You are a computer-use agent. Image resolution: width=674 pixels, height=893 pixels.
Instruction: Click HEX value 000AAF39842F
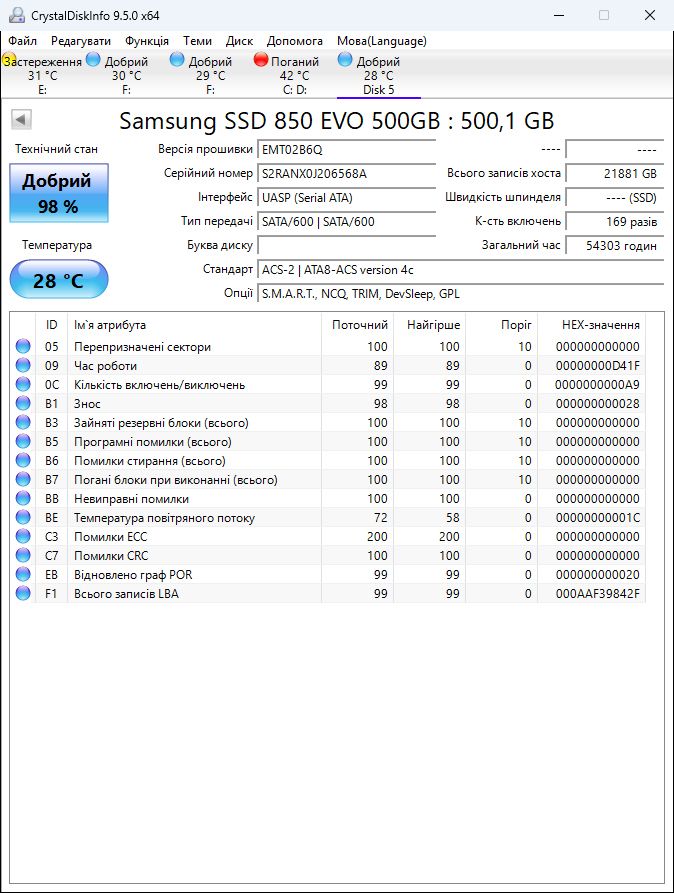[x=598, y=593]
